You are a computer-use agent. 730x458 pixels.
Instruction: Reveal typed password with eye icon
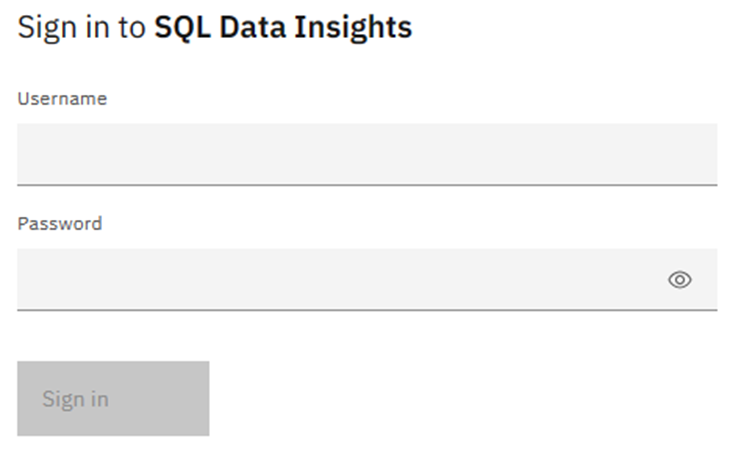point(679,280)
